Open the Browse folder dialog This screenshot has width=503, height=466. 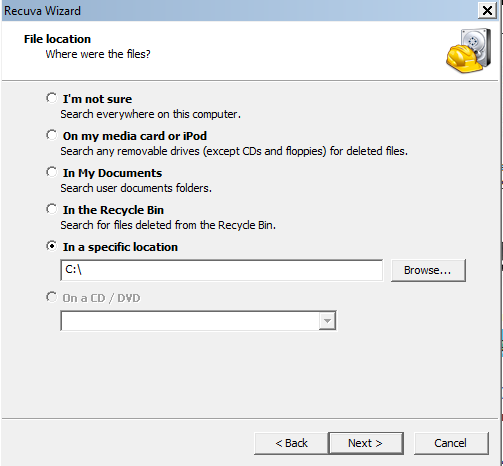point(428,270)
